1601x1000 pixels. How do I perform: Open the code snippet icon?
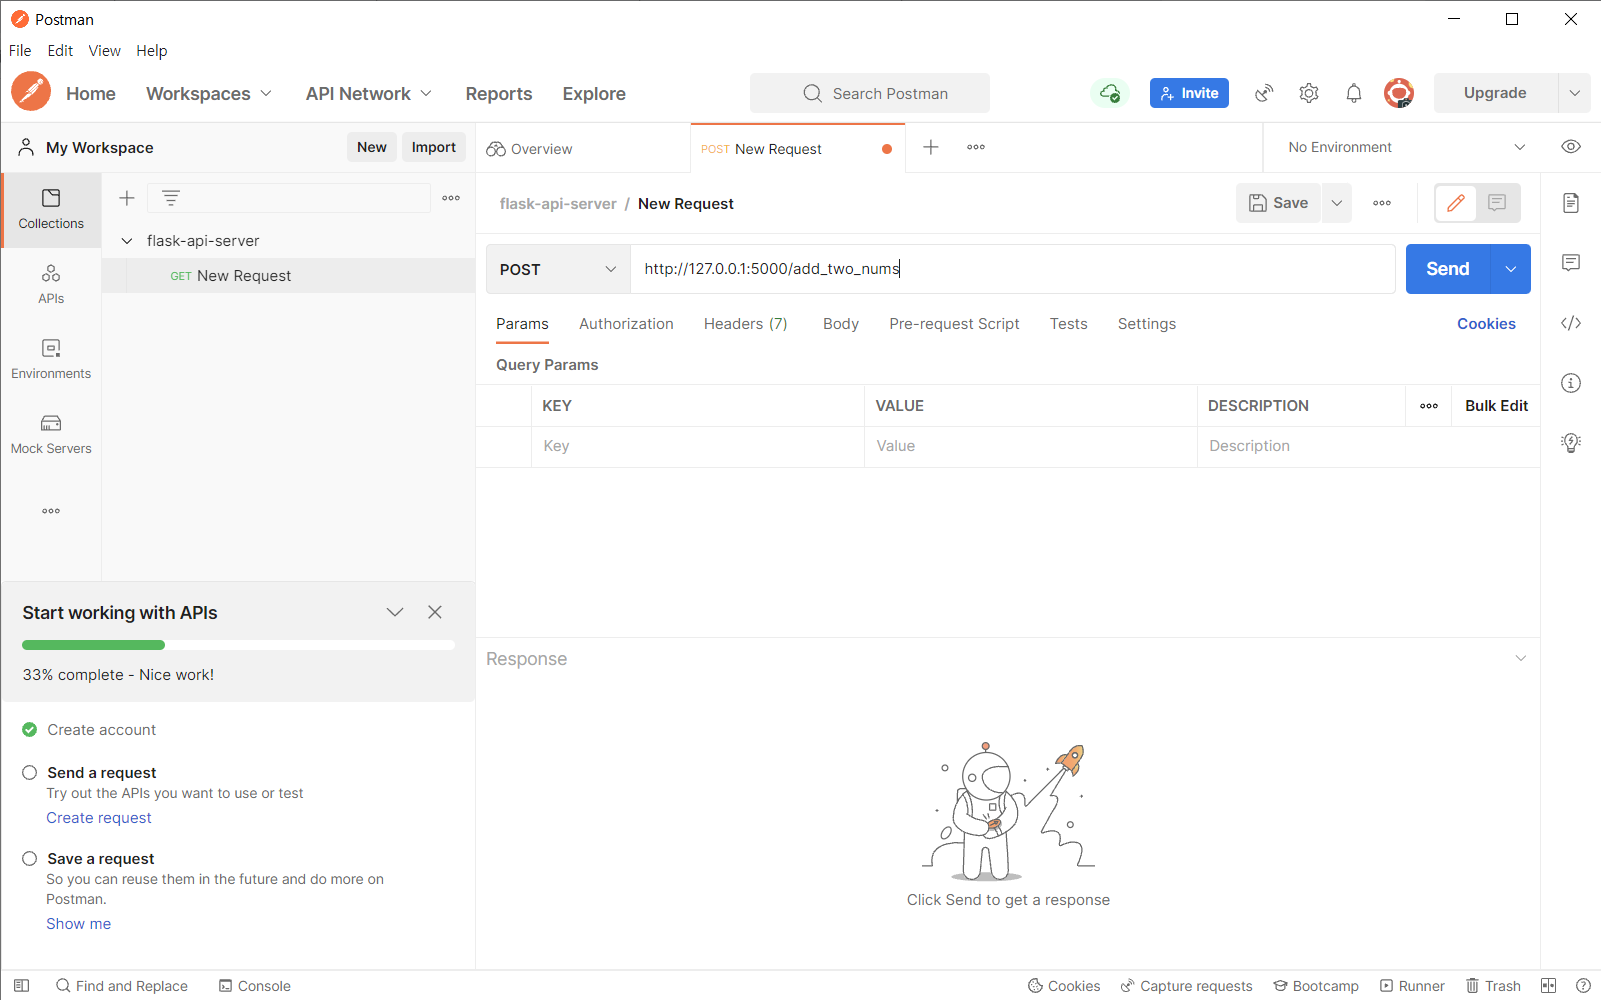point(1571,323)
